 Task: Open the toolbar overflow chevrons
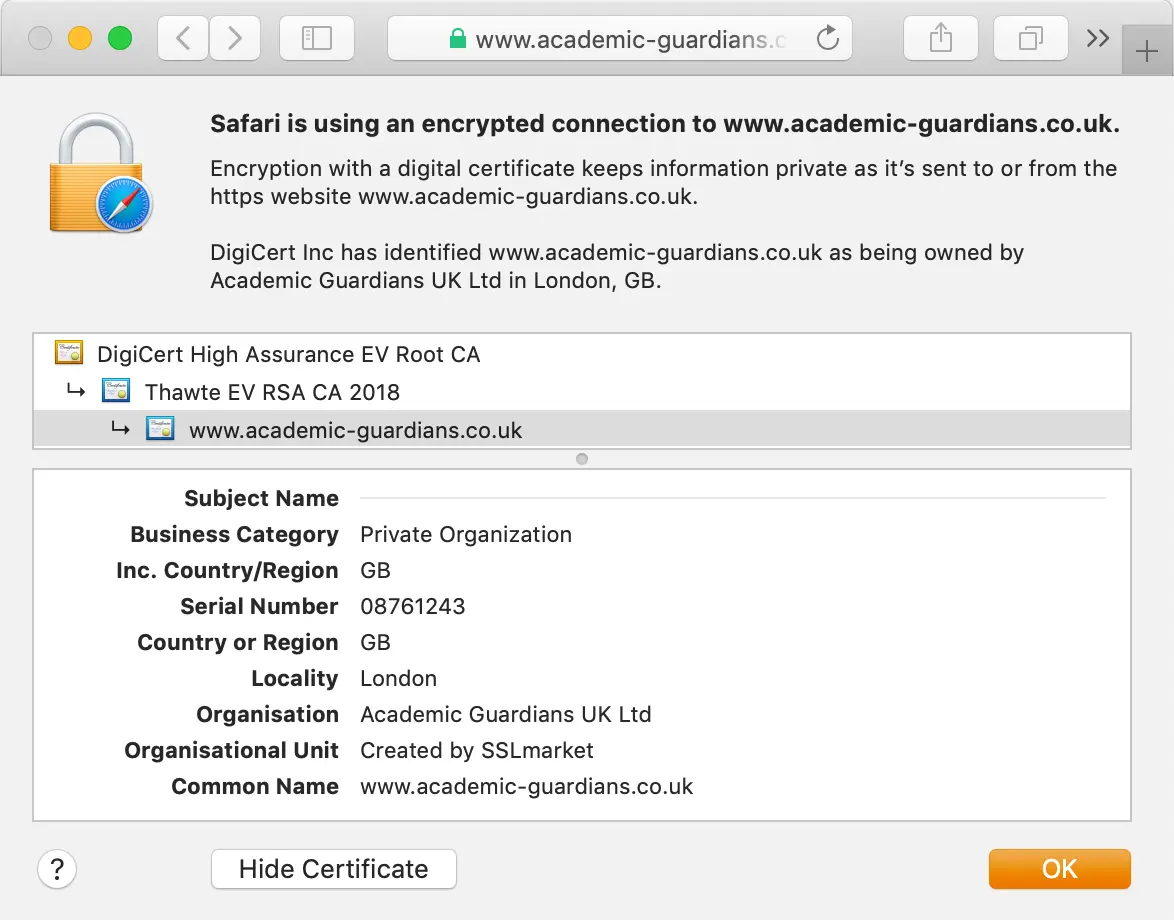(x=1098, y=38)
